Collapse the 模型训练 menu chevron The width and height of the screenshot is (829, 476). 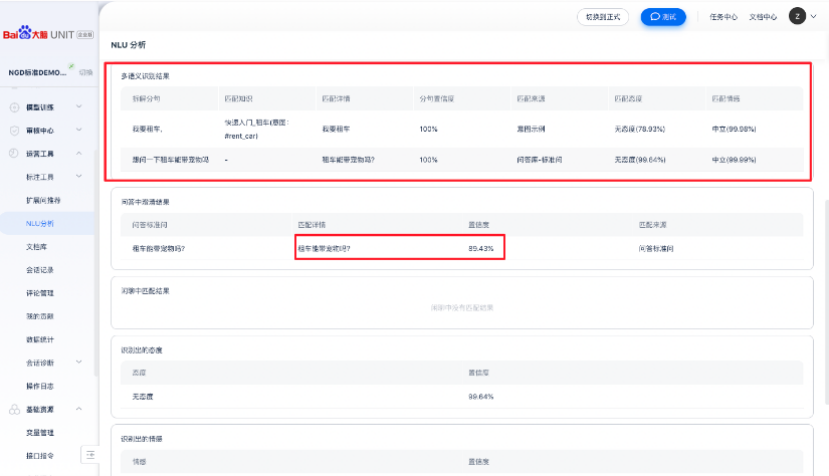[79, 107]
